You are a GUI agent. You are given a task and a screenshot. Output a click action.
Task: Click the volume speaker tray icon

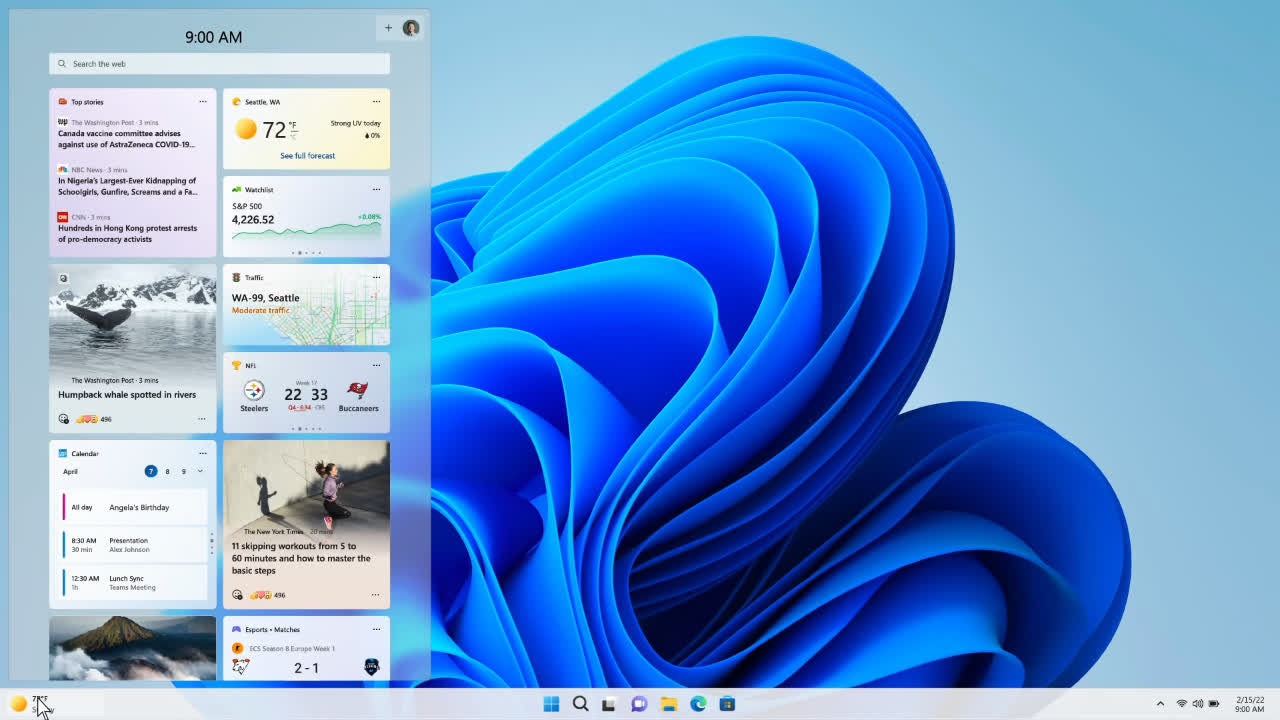[1197, 704]
